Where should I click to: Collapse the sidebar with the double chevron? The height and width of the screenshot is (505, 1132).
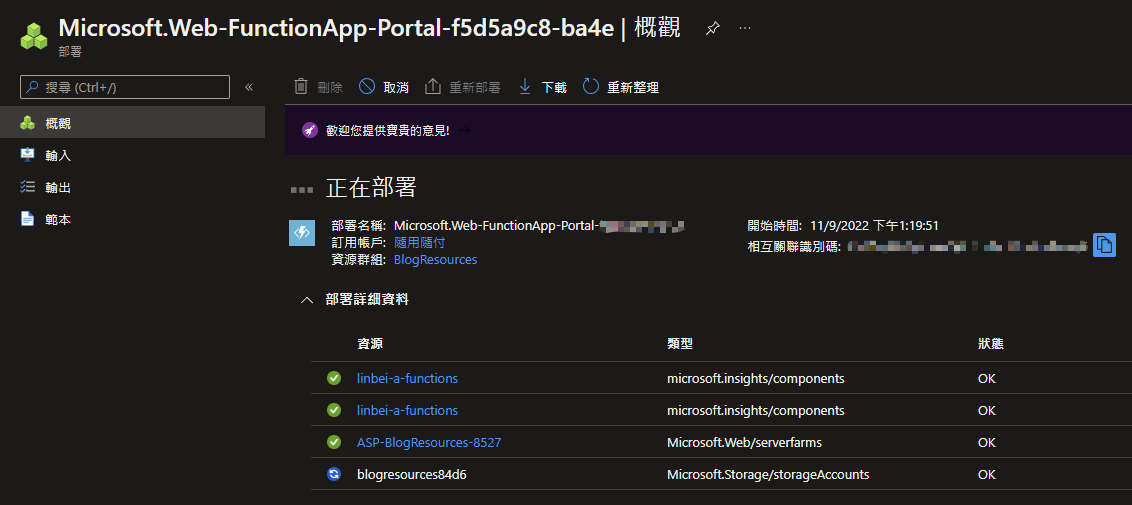coord(249,87)
